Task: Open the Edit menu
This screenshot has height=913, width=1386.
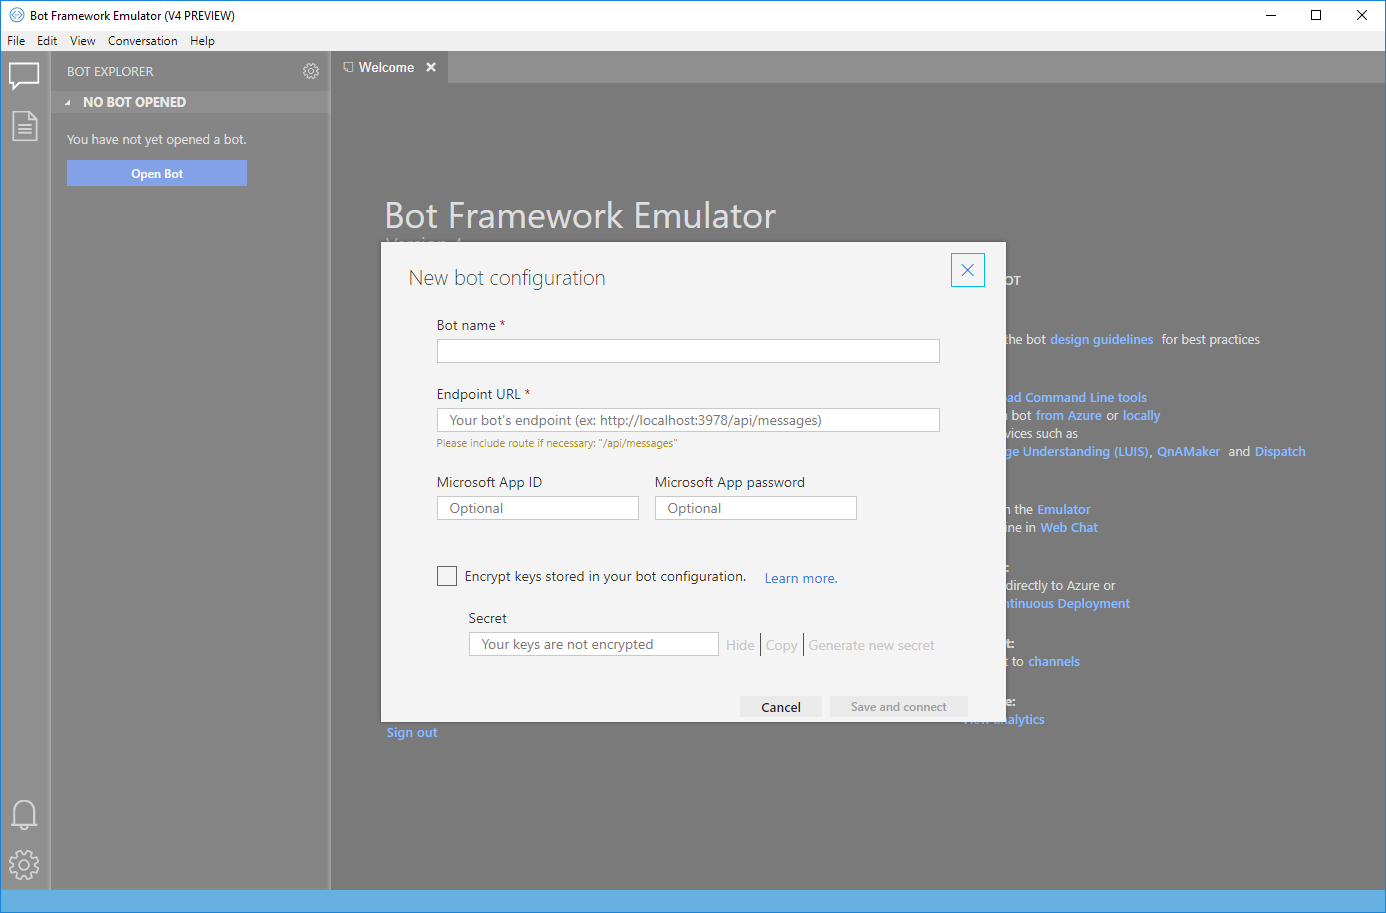Action: pos(47,41)
